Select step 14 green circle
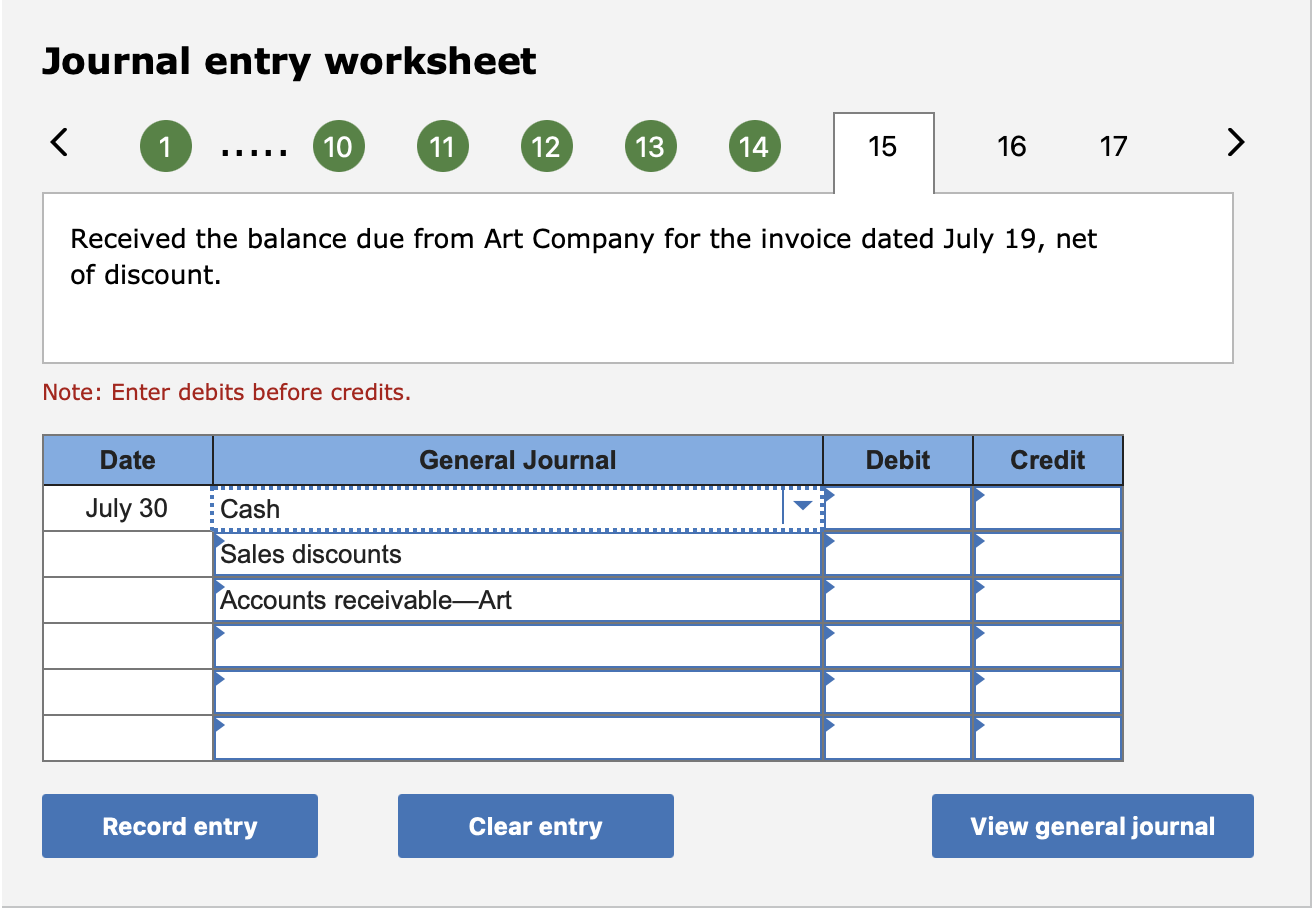This screenshot has height=912, width=1314. click(755, 146)
